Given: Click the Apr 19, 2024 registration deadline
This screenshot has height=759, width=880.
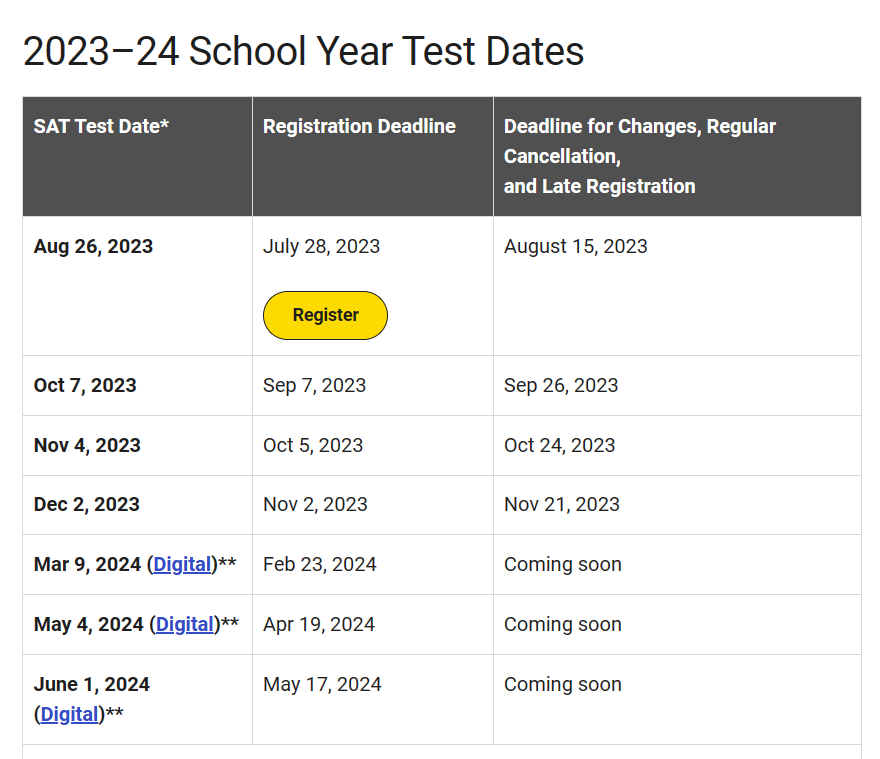Looking at the screenshot, I should 319,624.
